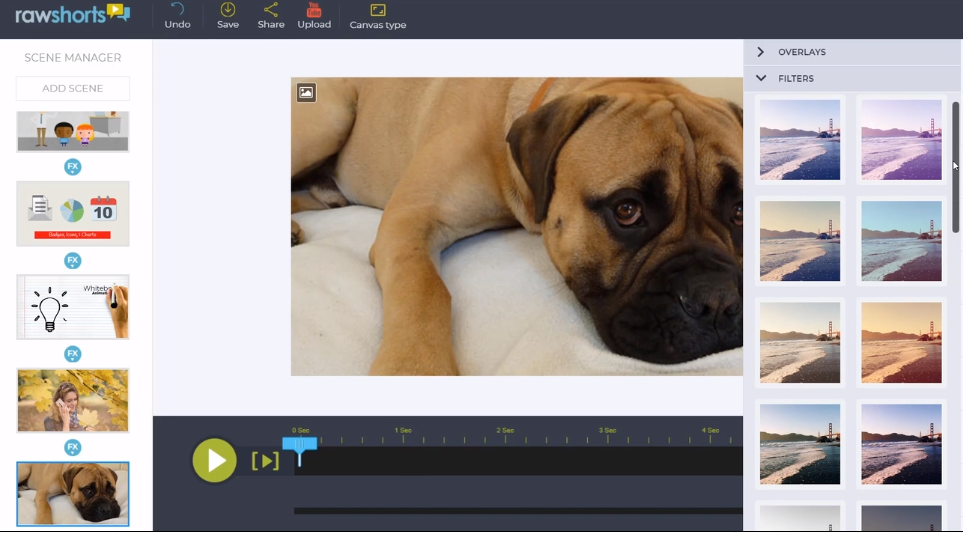Click the image icon on canvas corner
Screen dimensions: 963x533
(306, 92)
